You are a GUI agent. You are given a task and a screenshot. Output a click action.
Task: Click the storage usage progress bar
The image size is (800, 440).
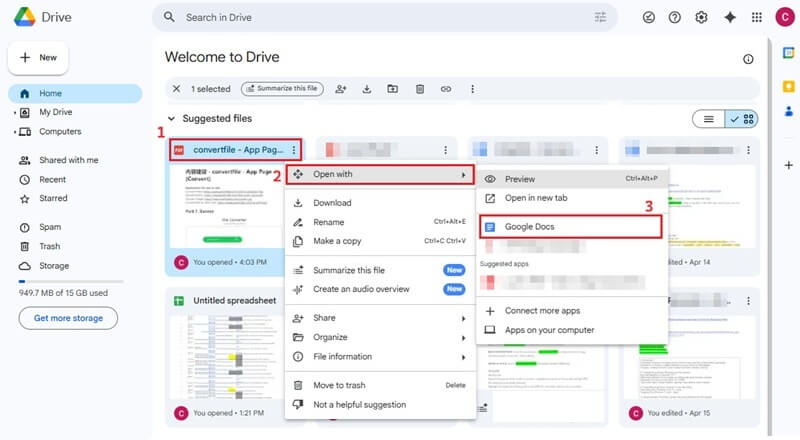pos(71,281)
